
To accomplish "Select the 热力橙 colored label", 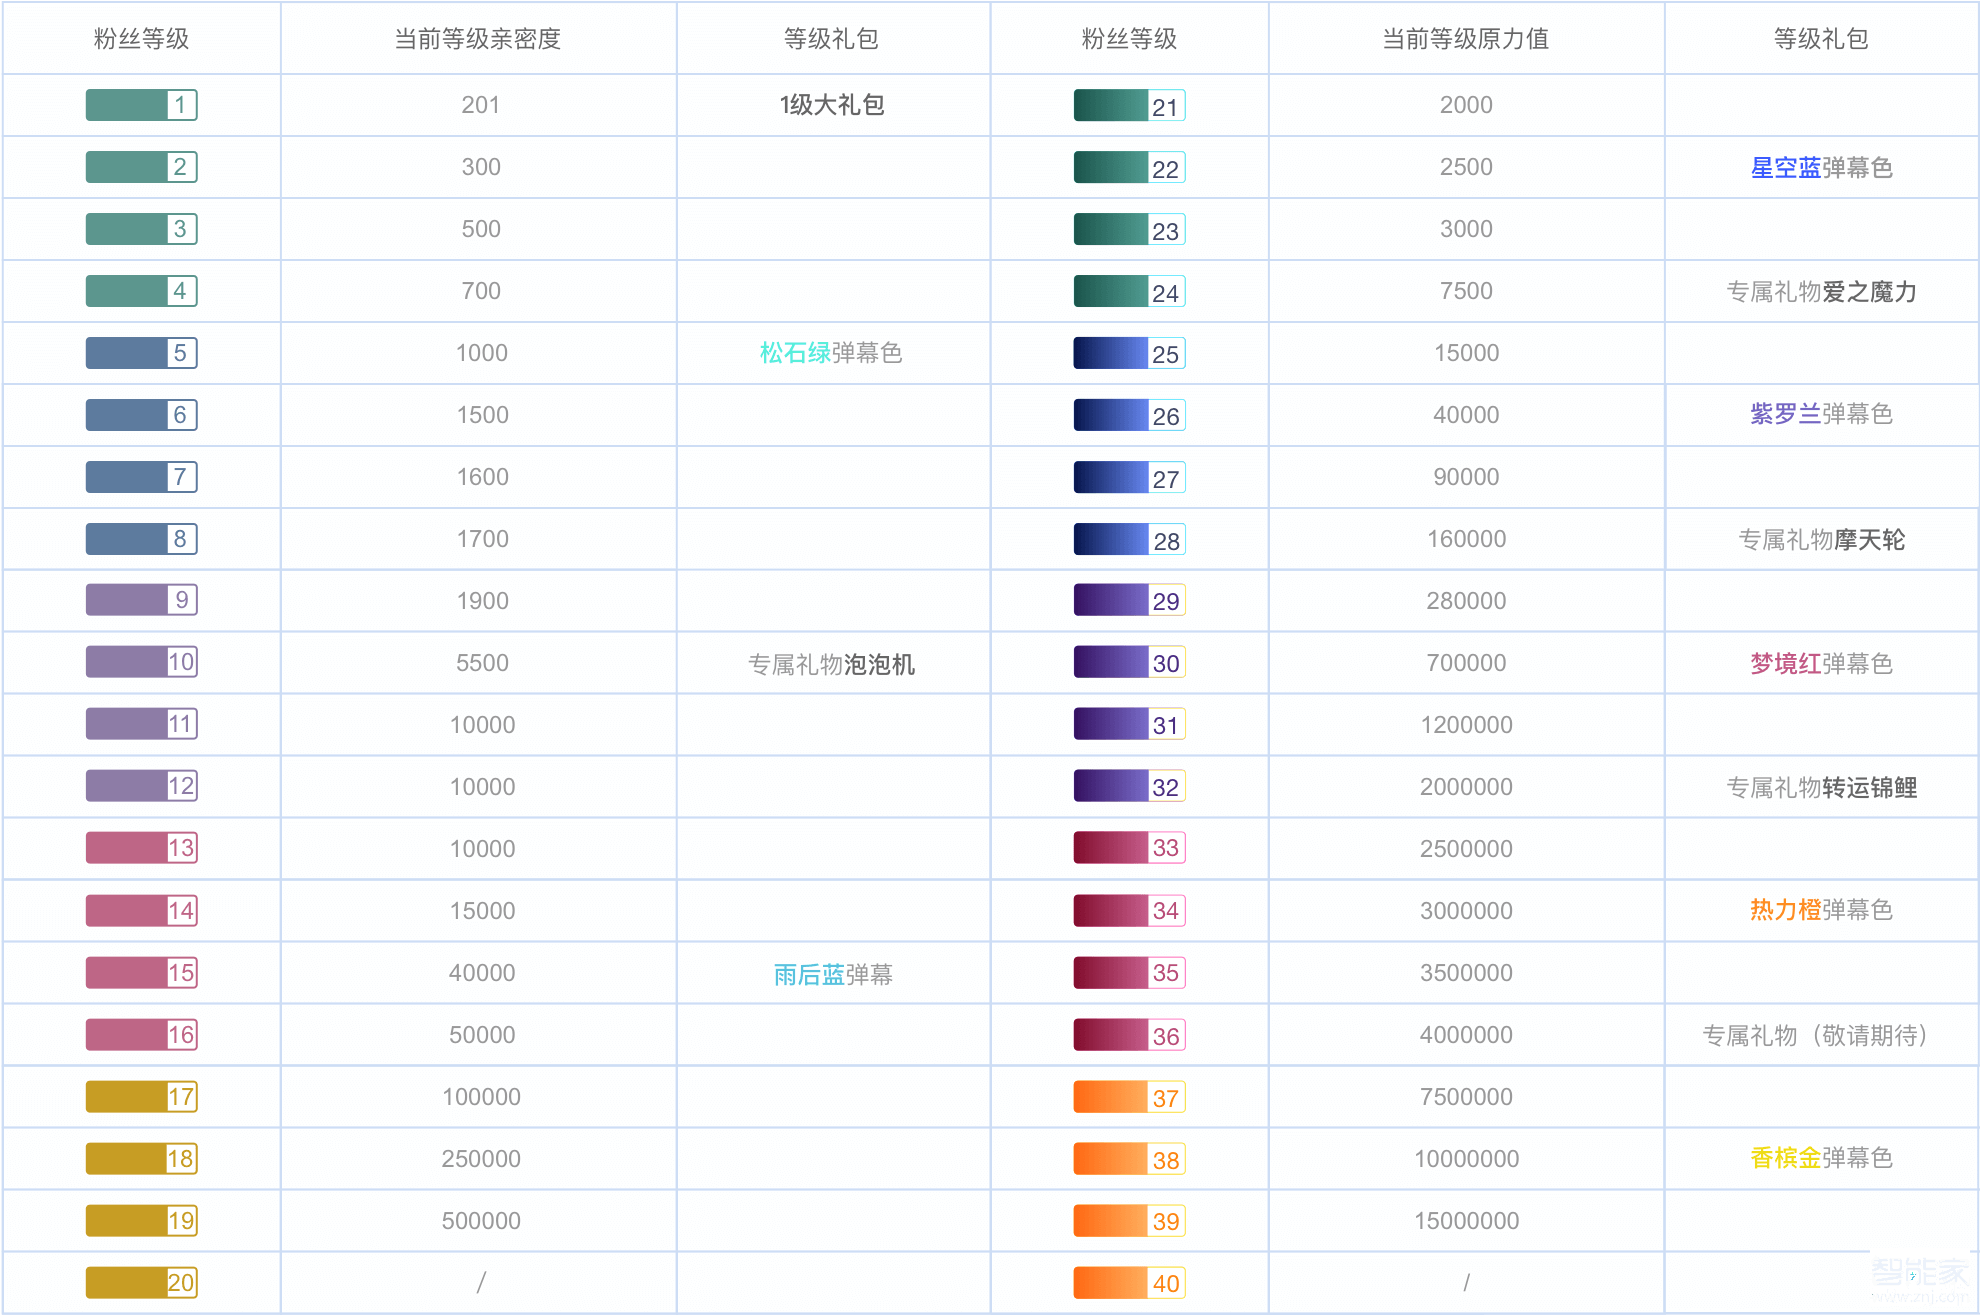I will point(1788,910).
